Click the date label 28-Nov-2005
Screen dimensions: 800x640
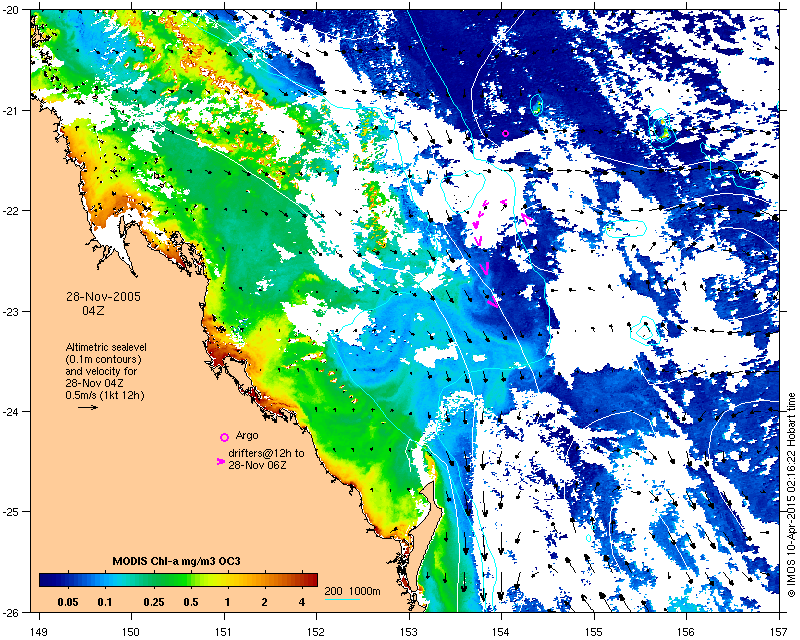tap(103, 297)
